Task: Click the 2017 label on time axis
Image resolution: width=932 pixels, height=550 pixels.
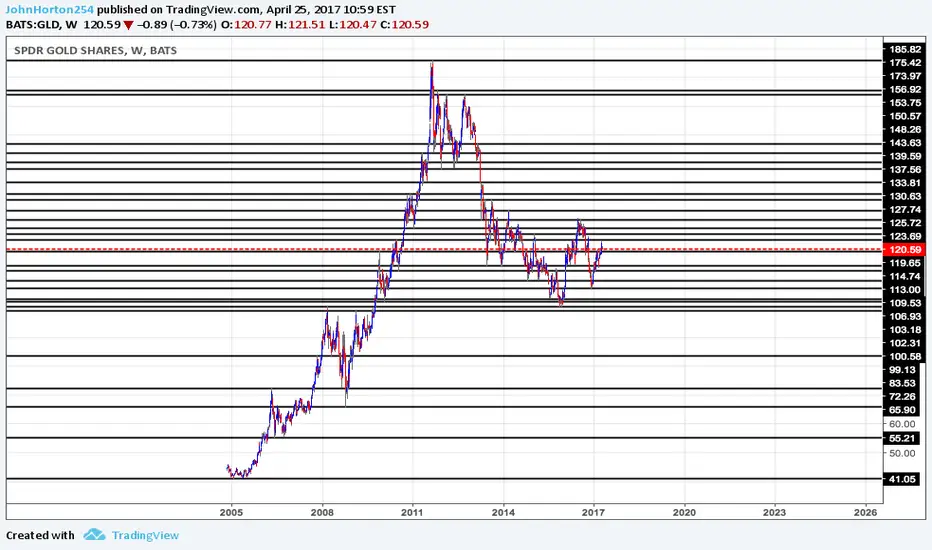Action: (593, 512)
